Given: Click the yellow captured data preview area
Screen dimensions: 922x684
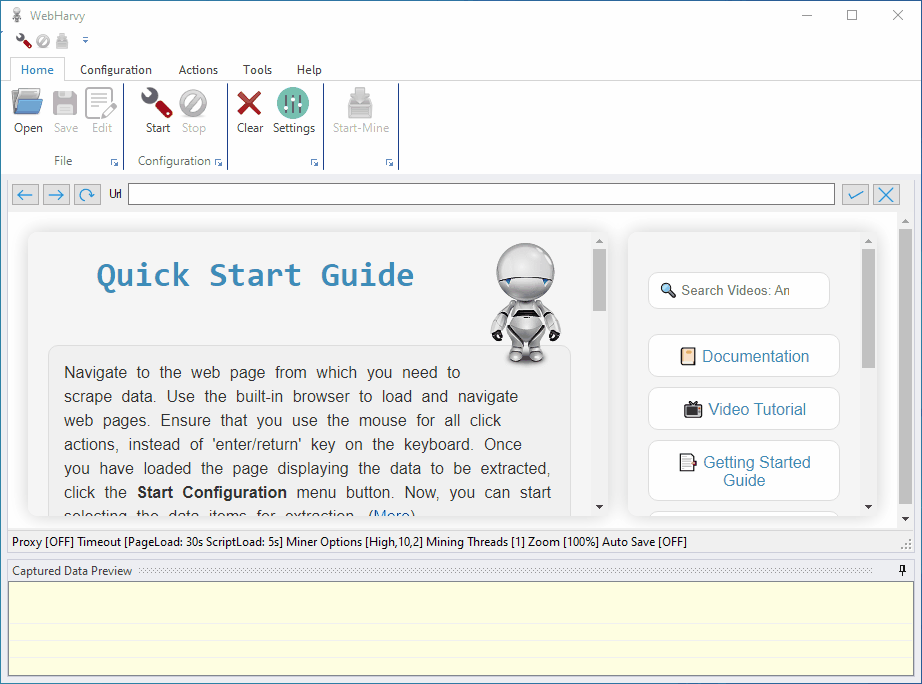Looking at the screenshot, I should click(460, 628).
